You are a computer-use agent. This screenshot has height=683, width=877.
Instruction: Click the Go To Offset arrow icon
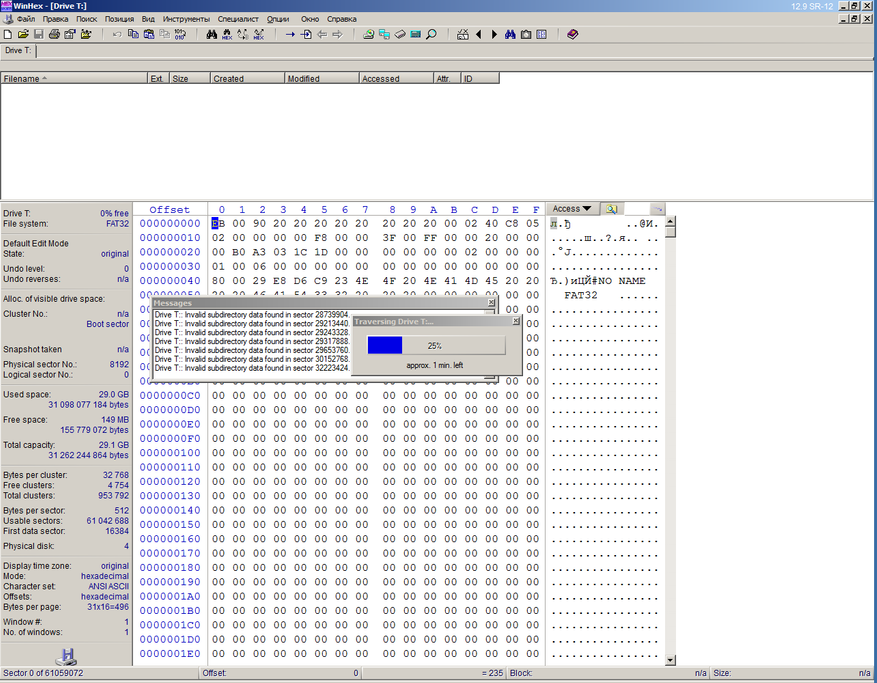(290, 34)
